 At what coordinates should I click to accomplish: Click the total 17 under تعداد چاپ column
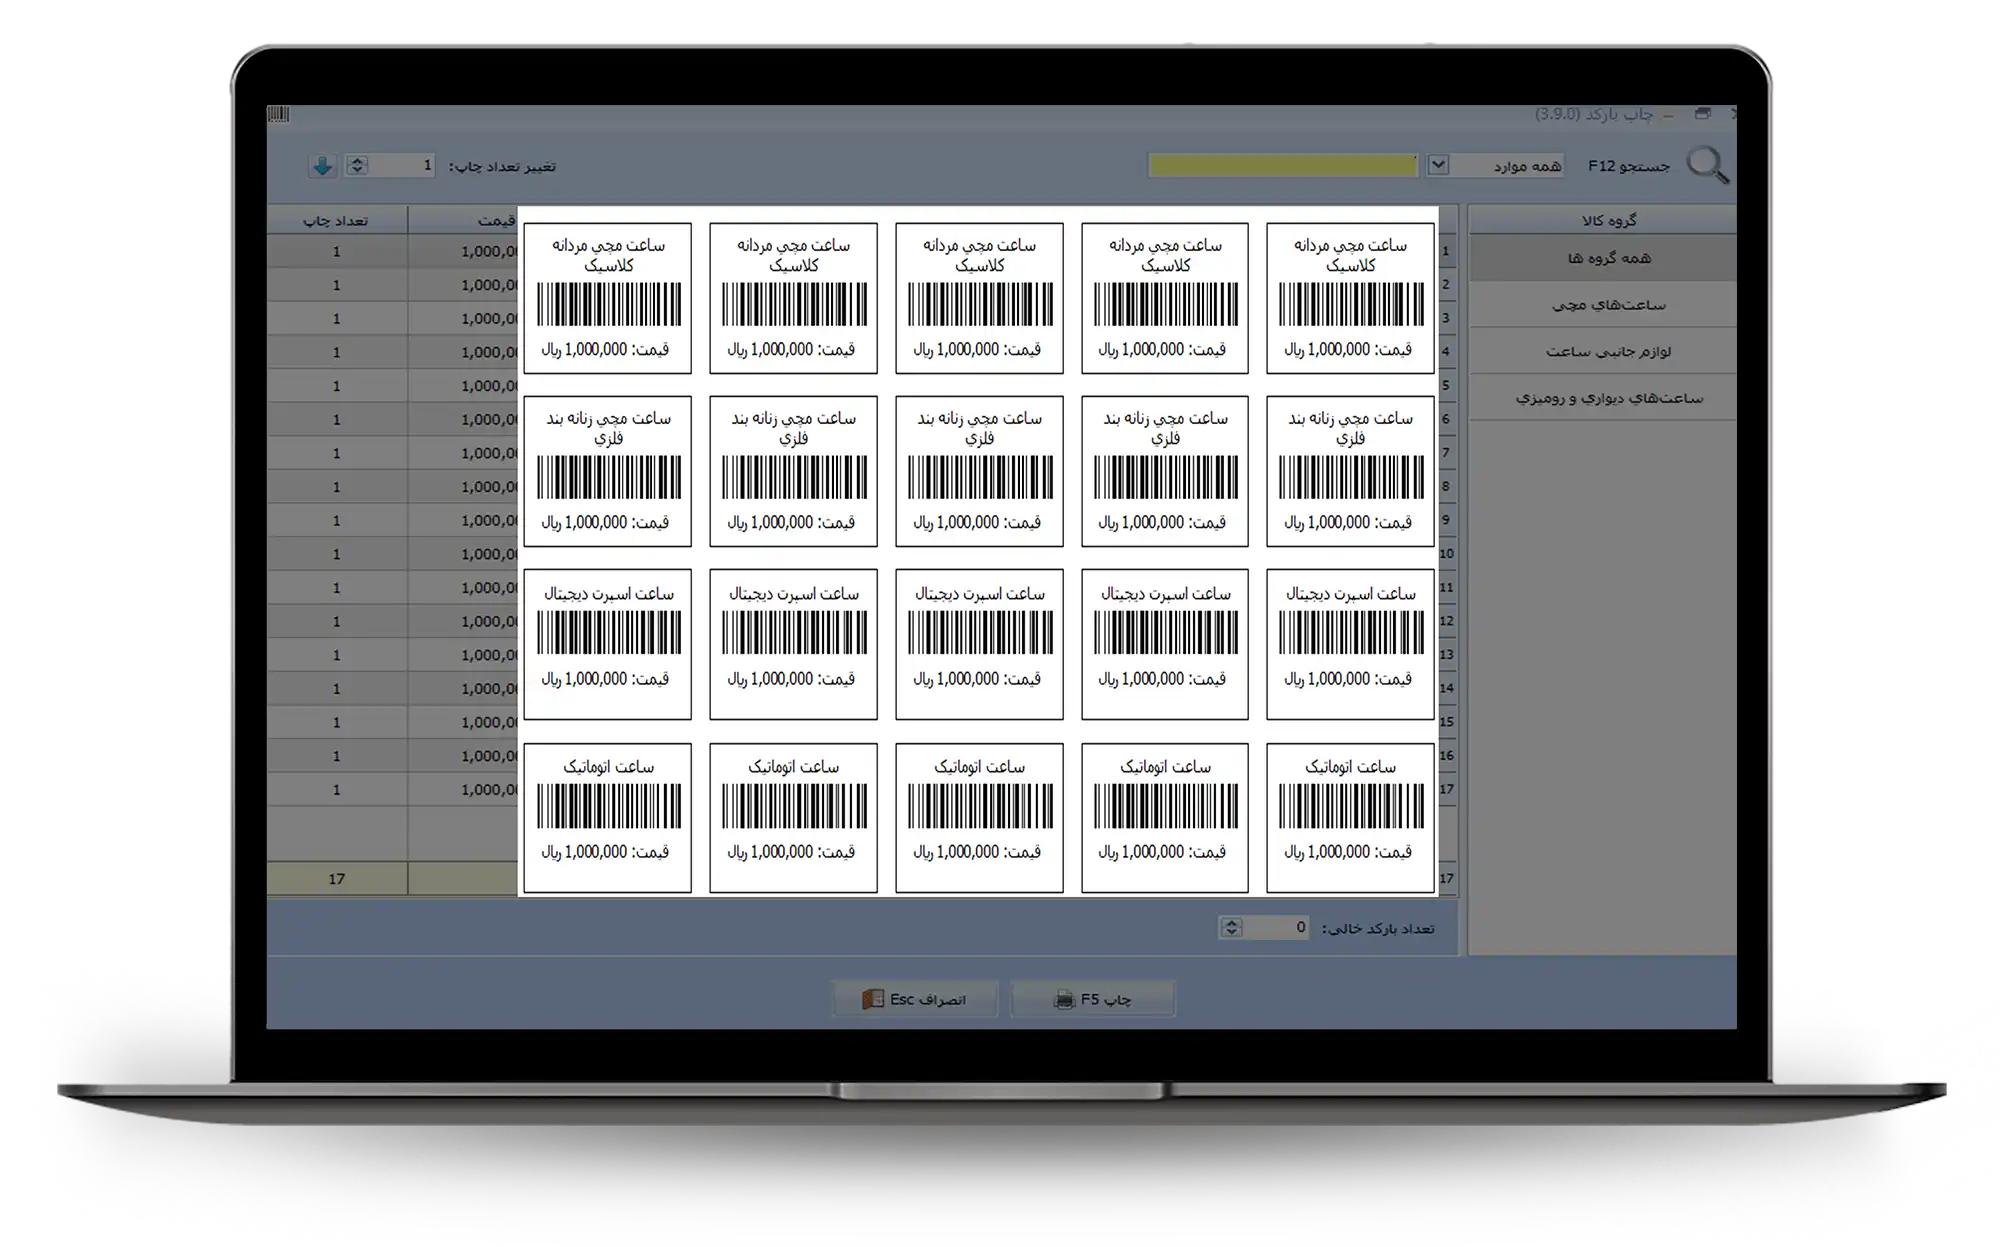coord(337,879)
